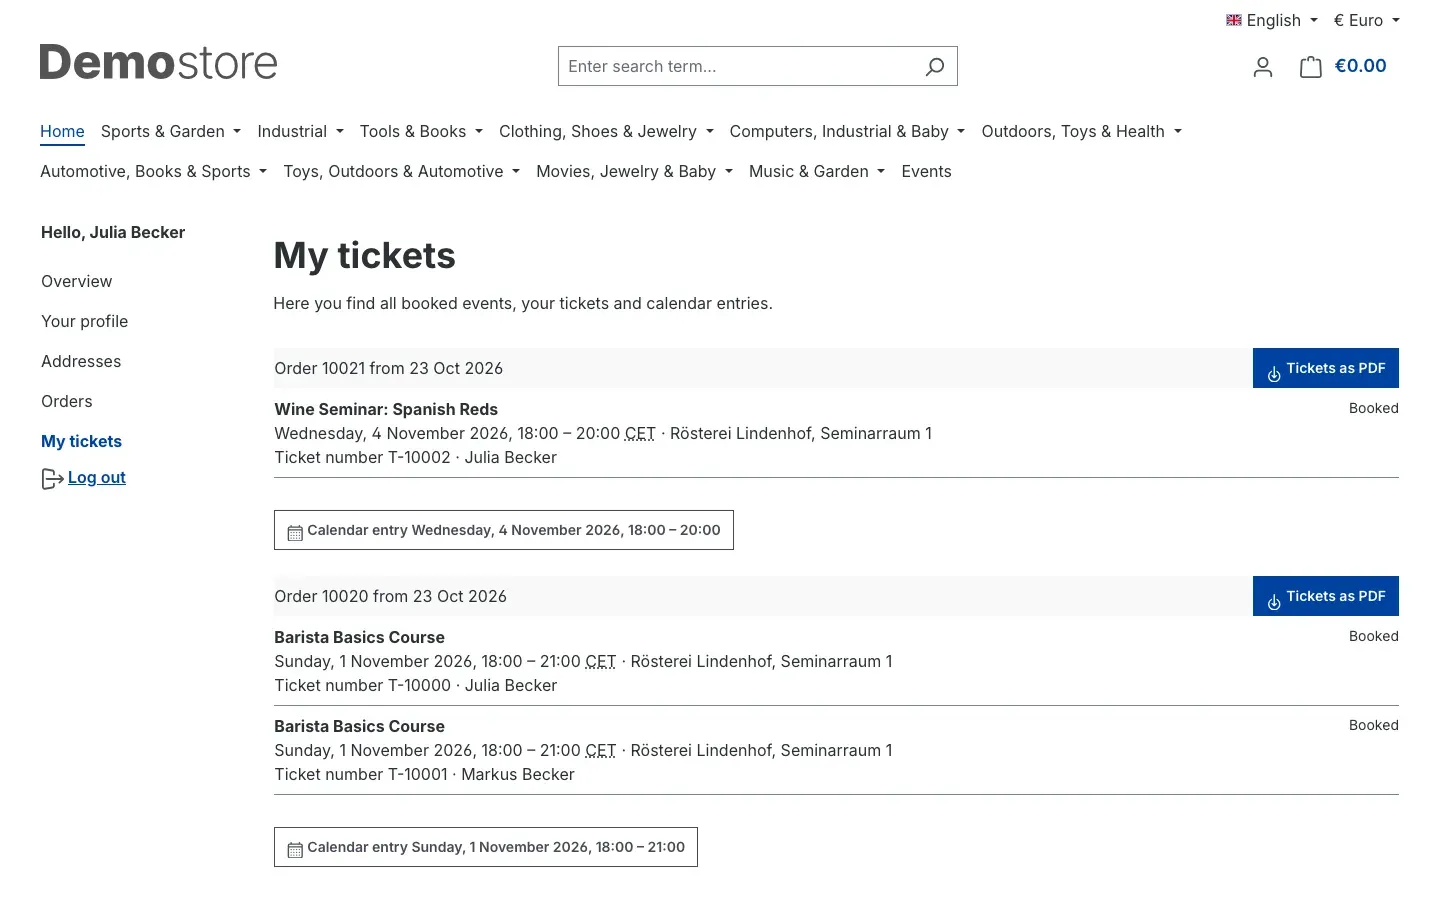Click download icon for Order 10020 PDF
This screenshot has height=900, width=1440.
click(x=1274, y=602)
